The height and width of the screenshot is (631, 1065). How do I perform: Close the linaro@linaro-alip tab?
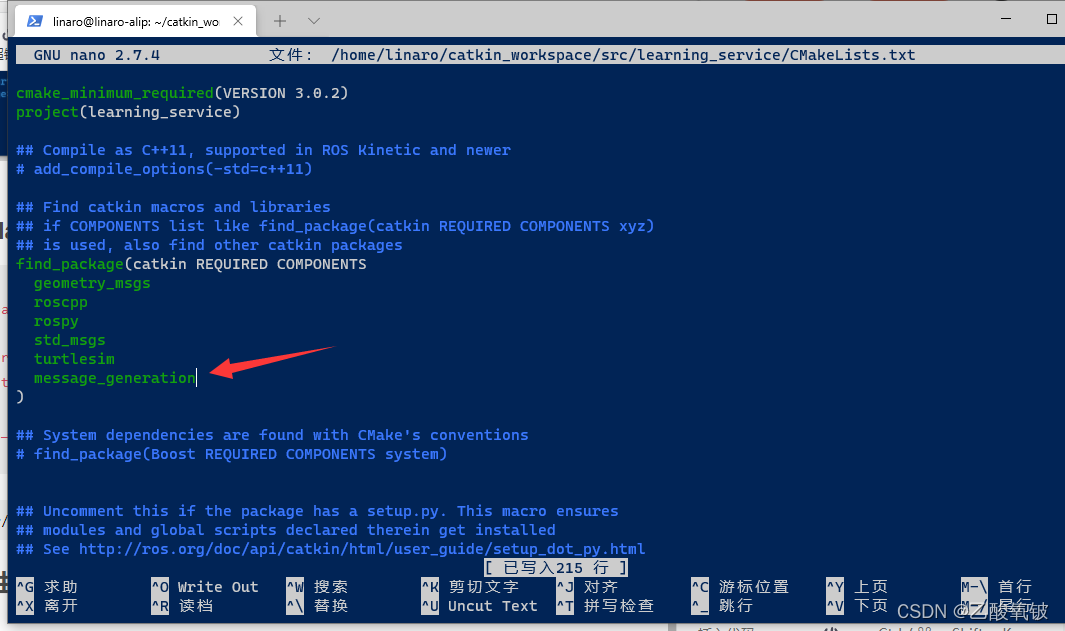coord(238,21)
